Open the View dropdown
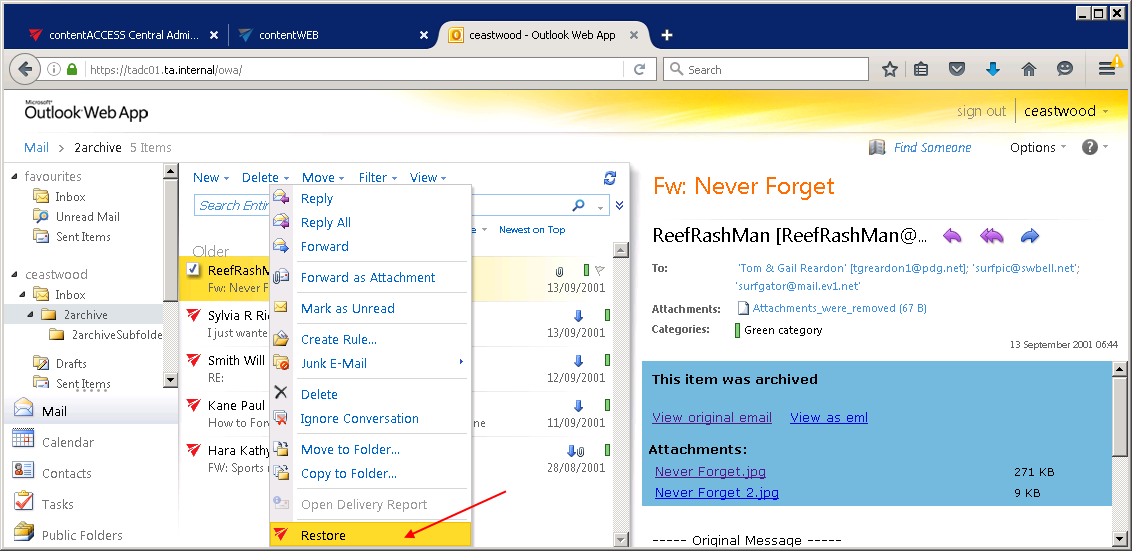Screen dimensions: 1132x551 tap(428, 178)
